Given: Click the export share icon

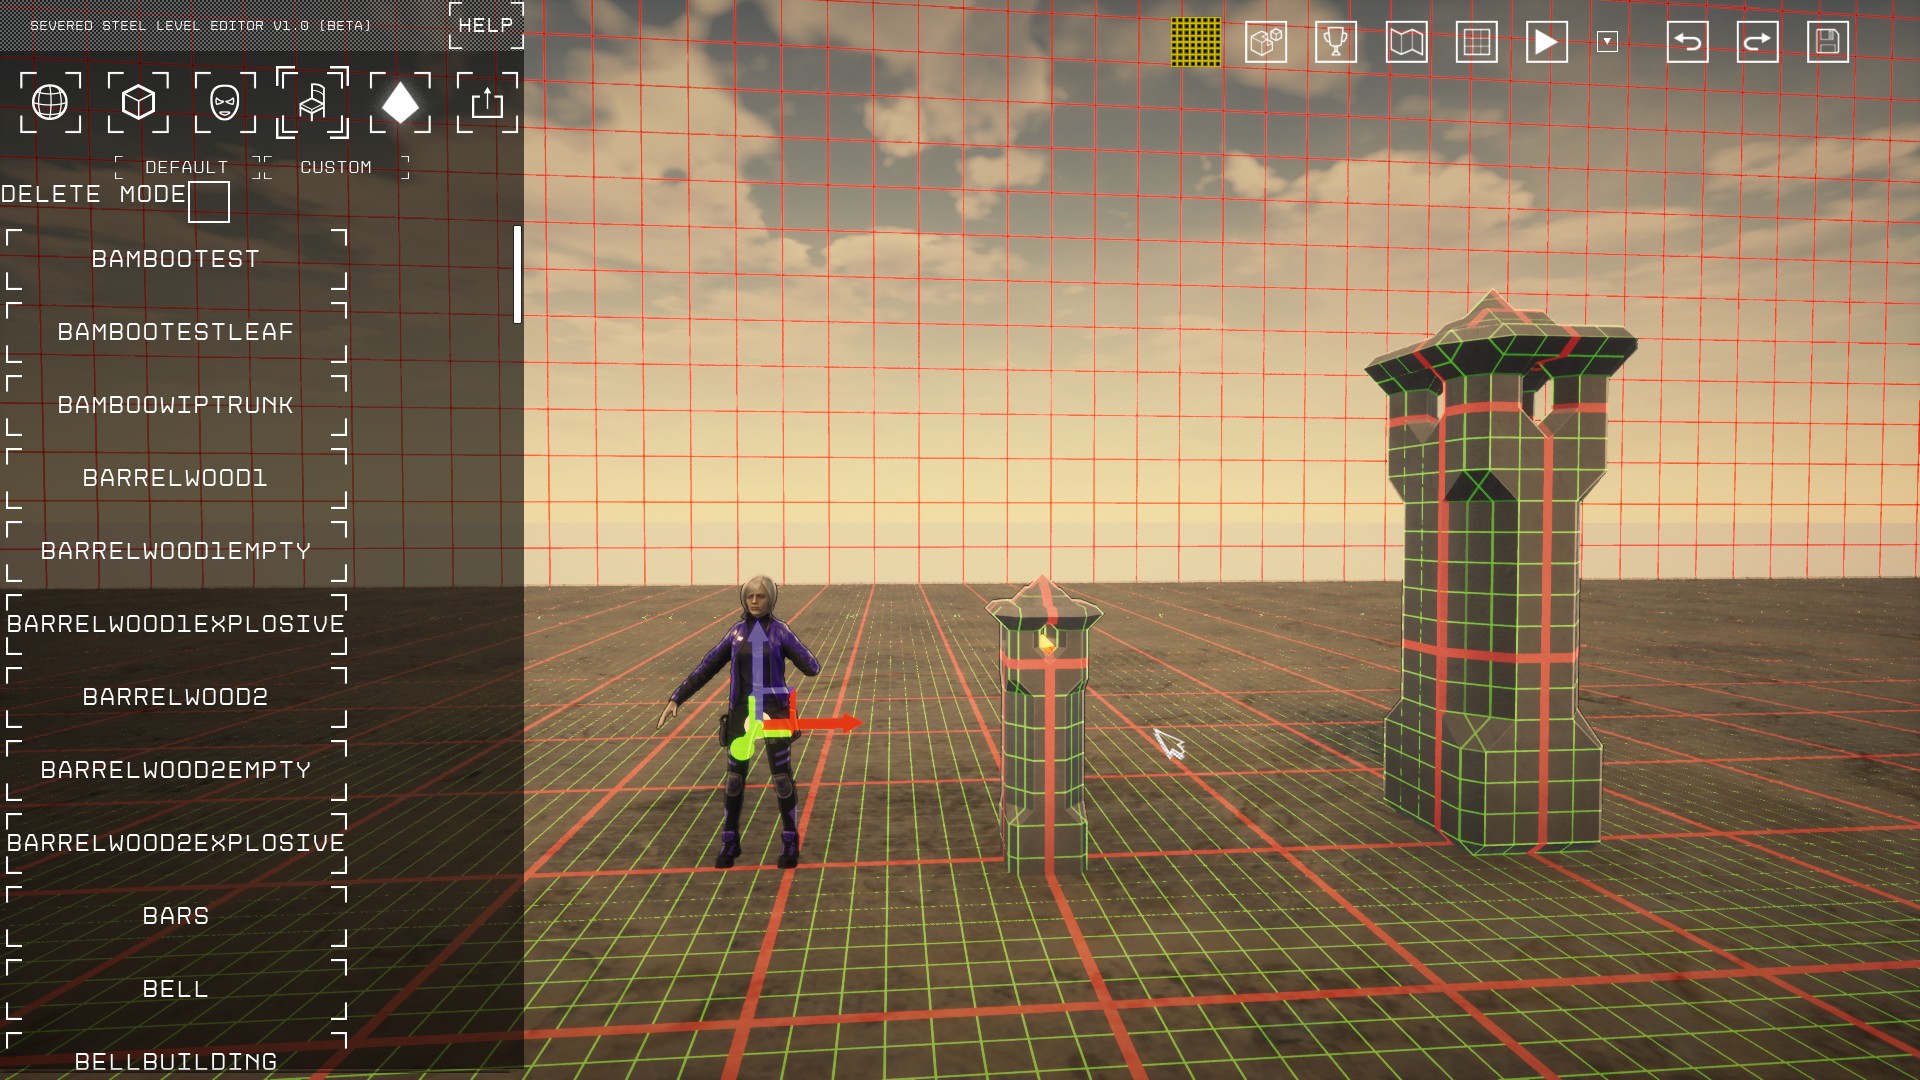Looking at the screenshot, I should [487, 102].
